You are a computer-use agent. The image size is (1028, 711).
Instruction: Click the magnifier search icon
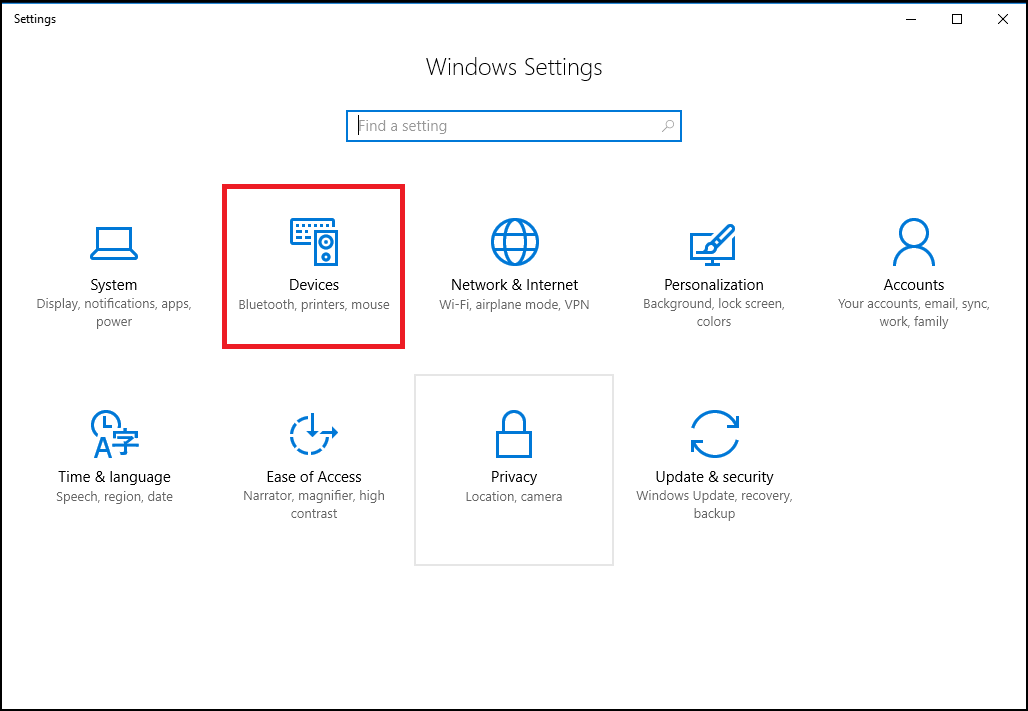(x=667, y=126)
